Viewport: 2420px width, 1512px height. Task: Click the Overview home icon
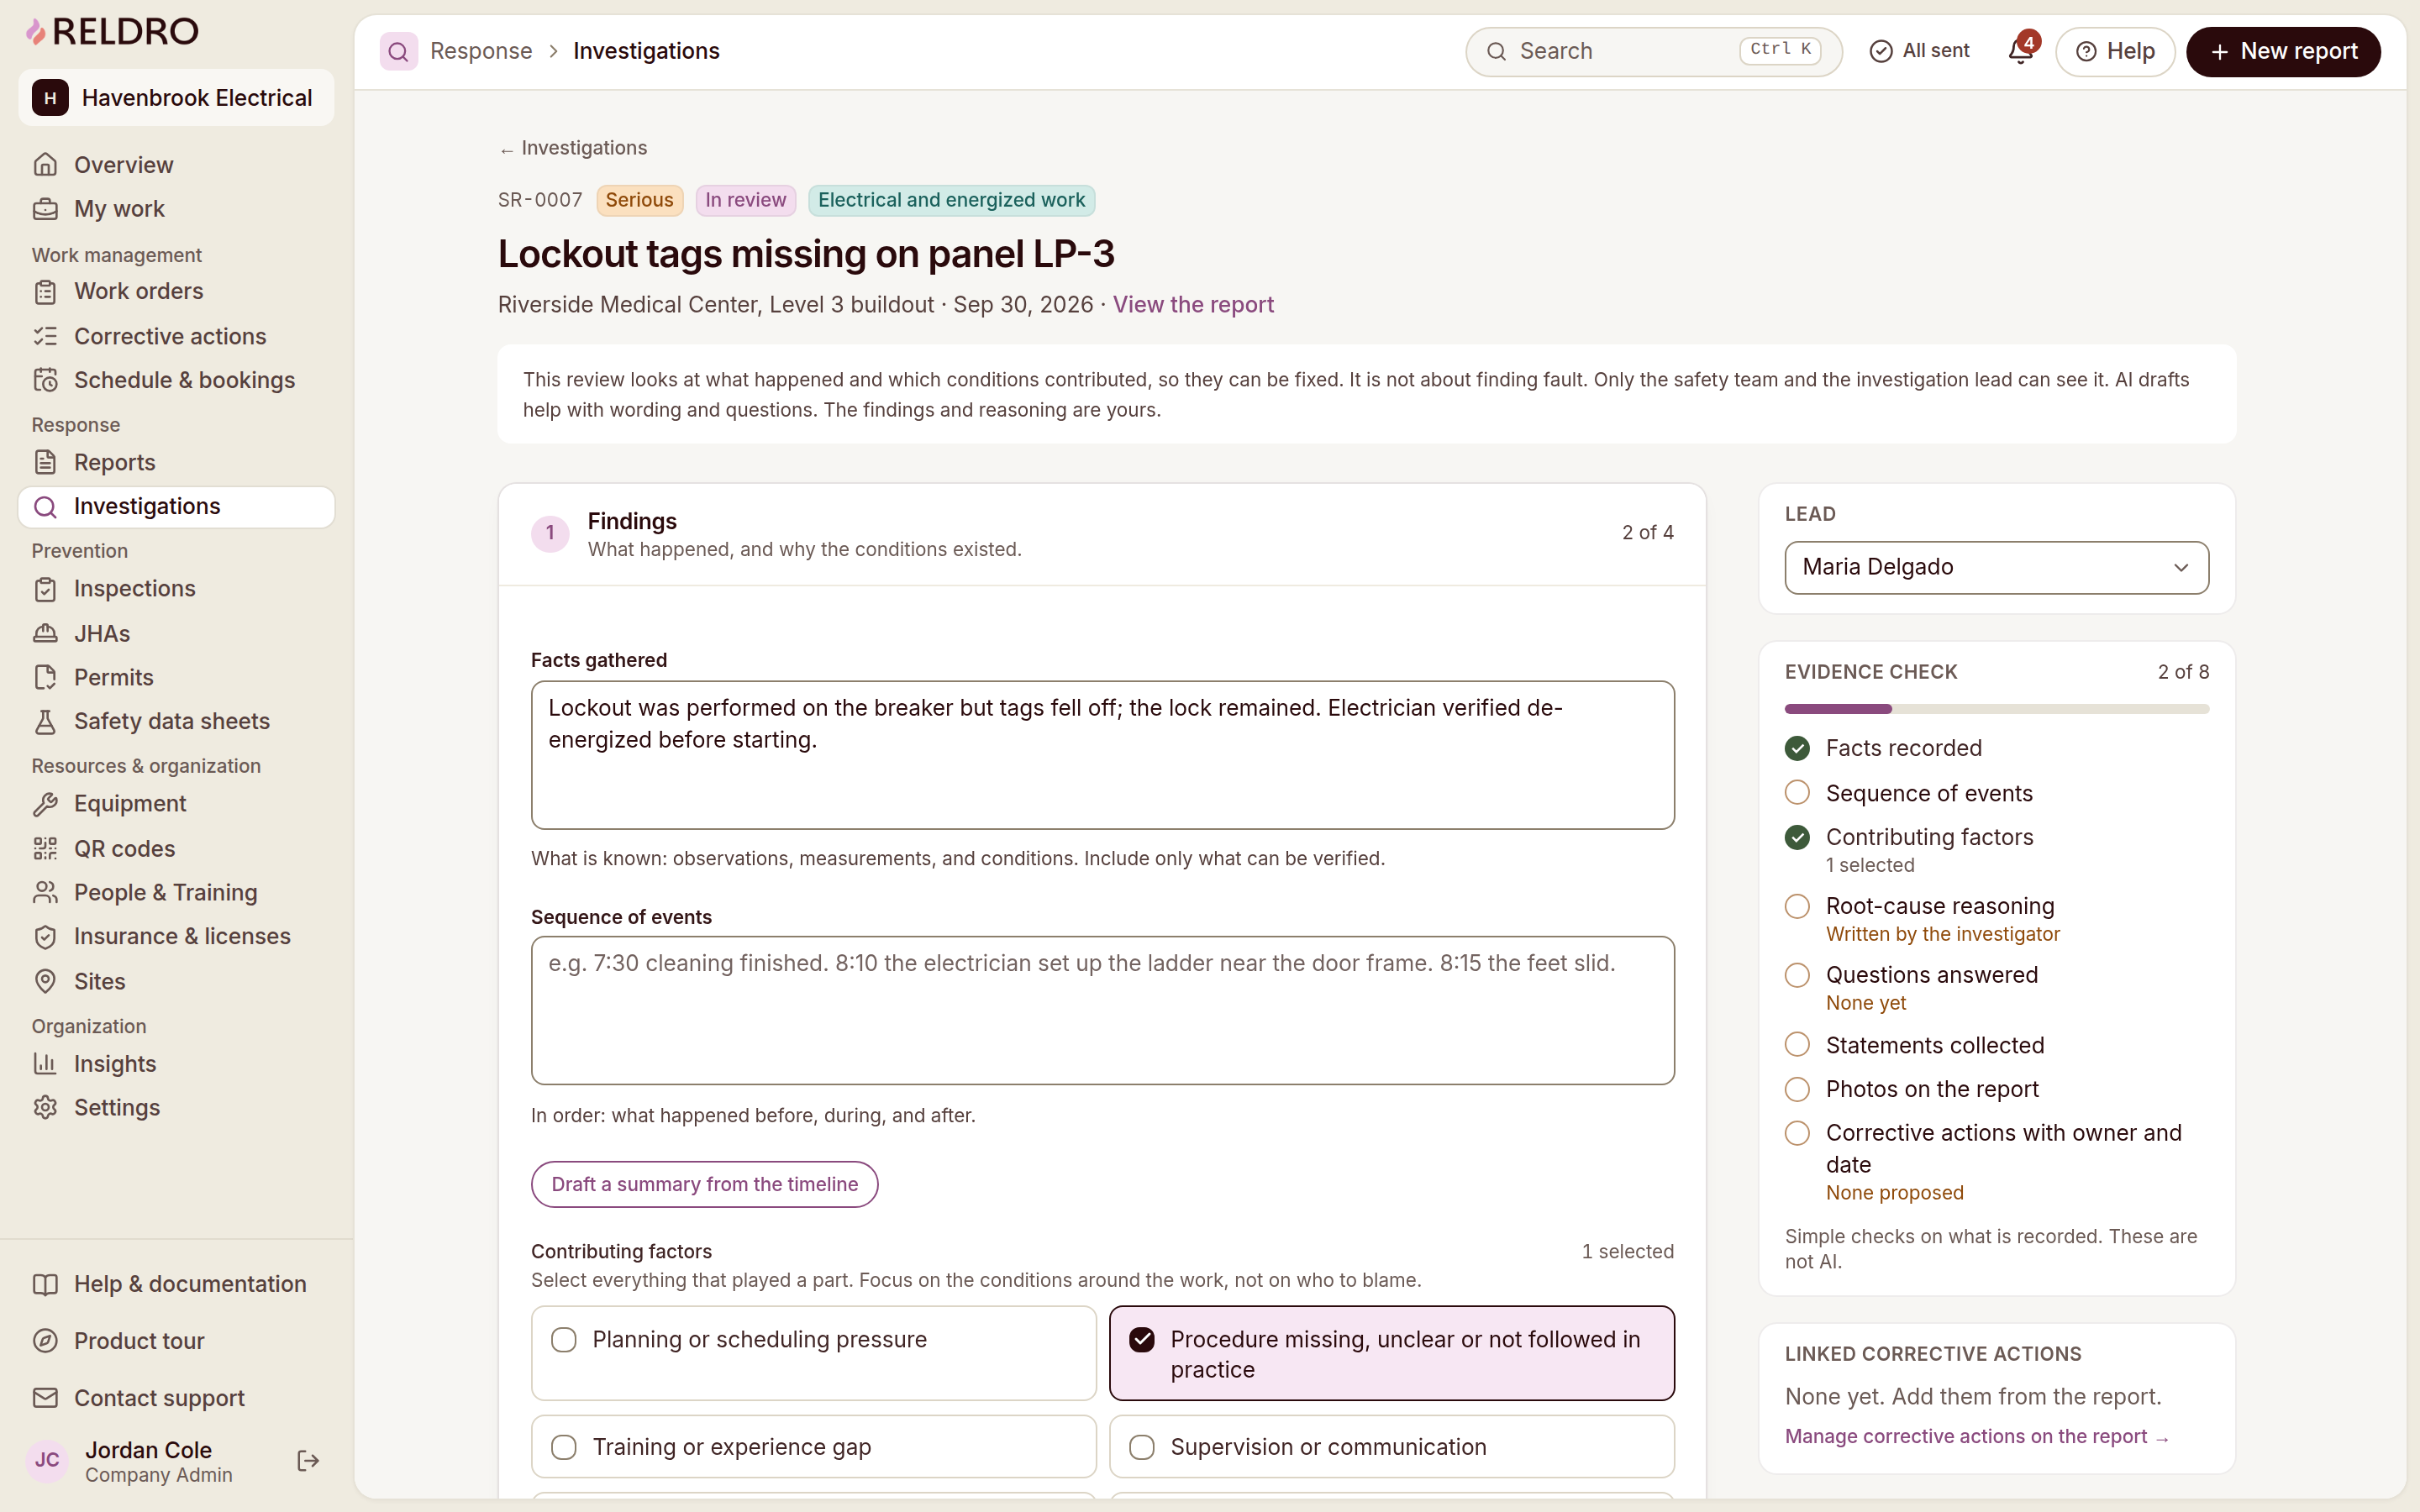coord(45,165)
